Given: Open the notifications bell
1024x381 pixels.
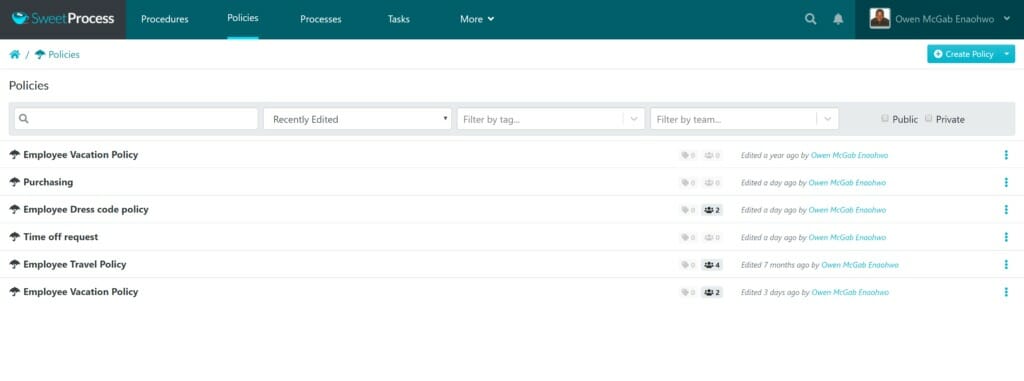Looking at the screenshot, I should (838, 19).
